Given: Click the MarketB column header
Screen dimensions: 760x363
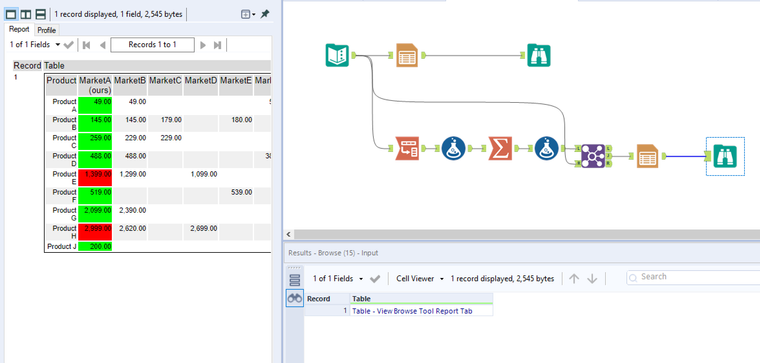Looking at the screenshot, I should [x=130, y=85].
